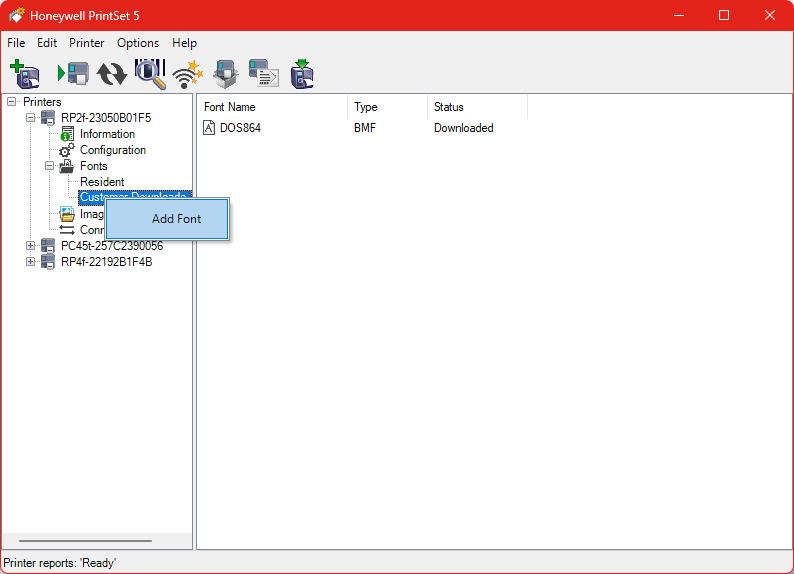Click the Downloaded status cell
Viewport: 794px width, 574px height.
point(463,128)
